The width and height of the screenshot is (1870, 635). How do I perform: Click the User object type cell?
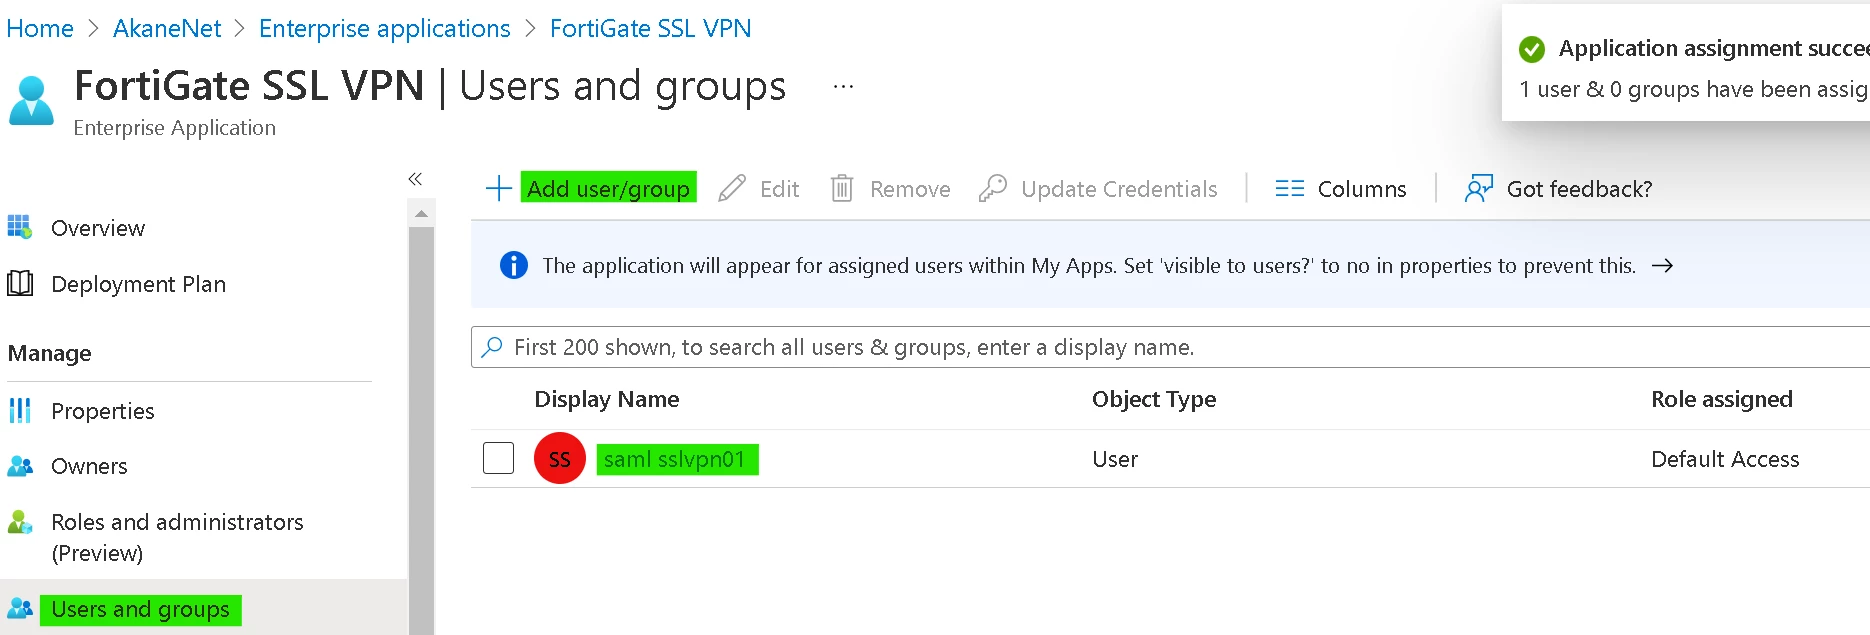[x=1115, y=459]
